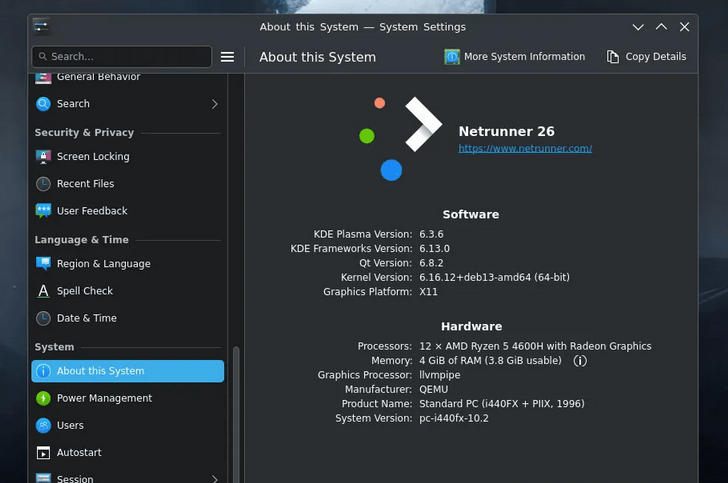
Task: Click the Autostart icon
Action: pyautogui.click(x=43, y=452)
